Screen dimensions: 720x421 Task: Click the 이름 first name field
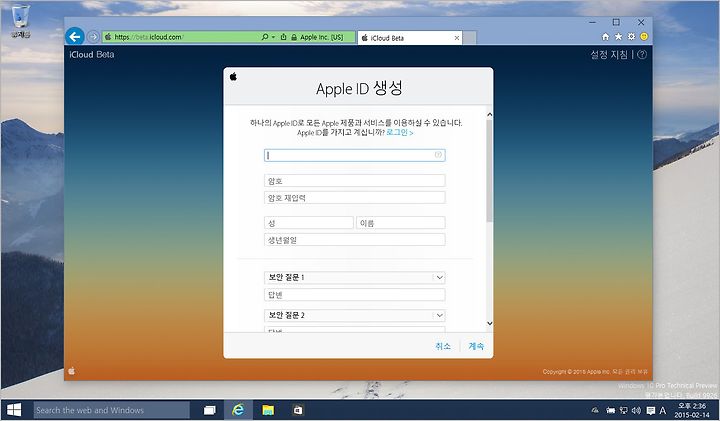coord(400,223)
